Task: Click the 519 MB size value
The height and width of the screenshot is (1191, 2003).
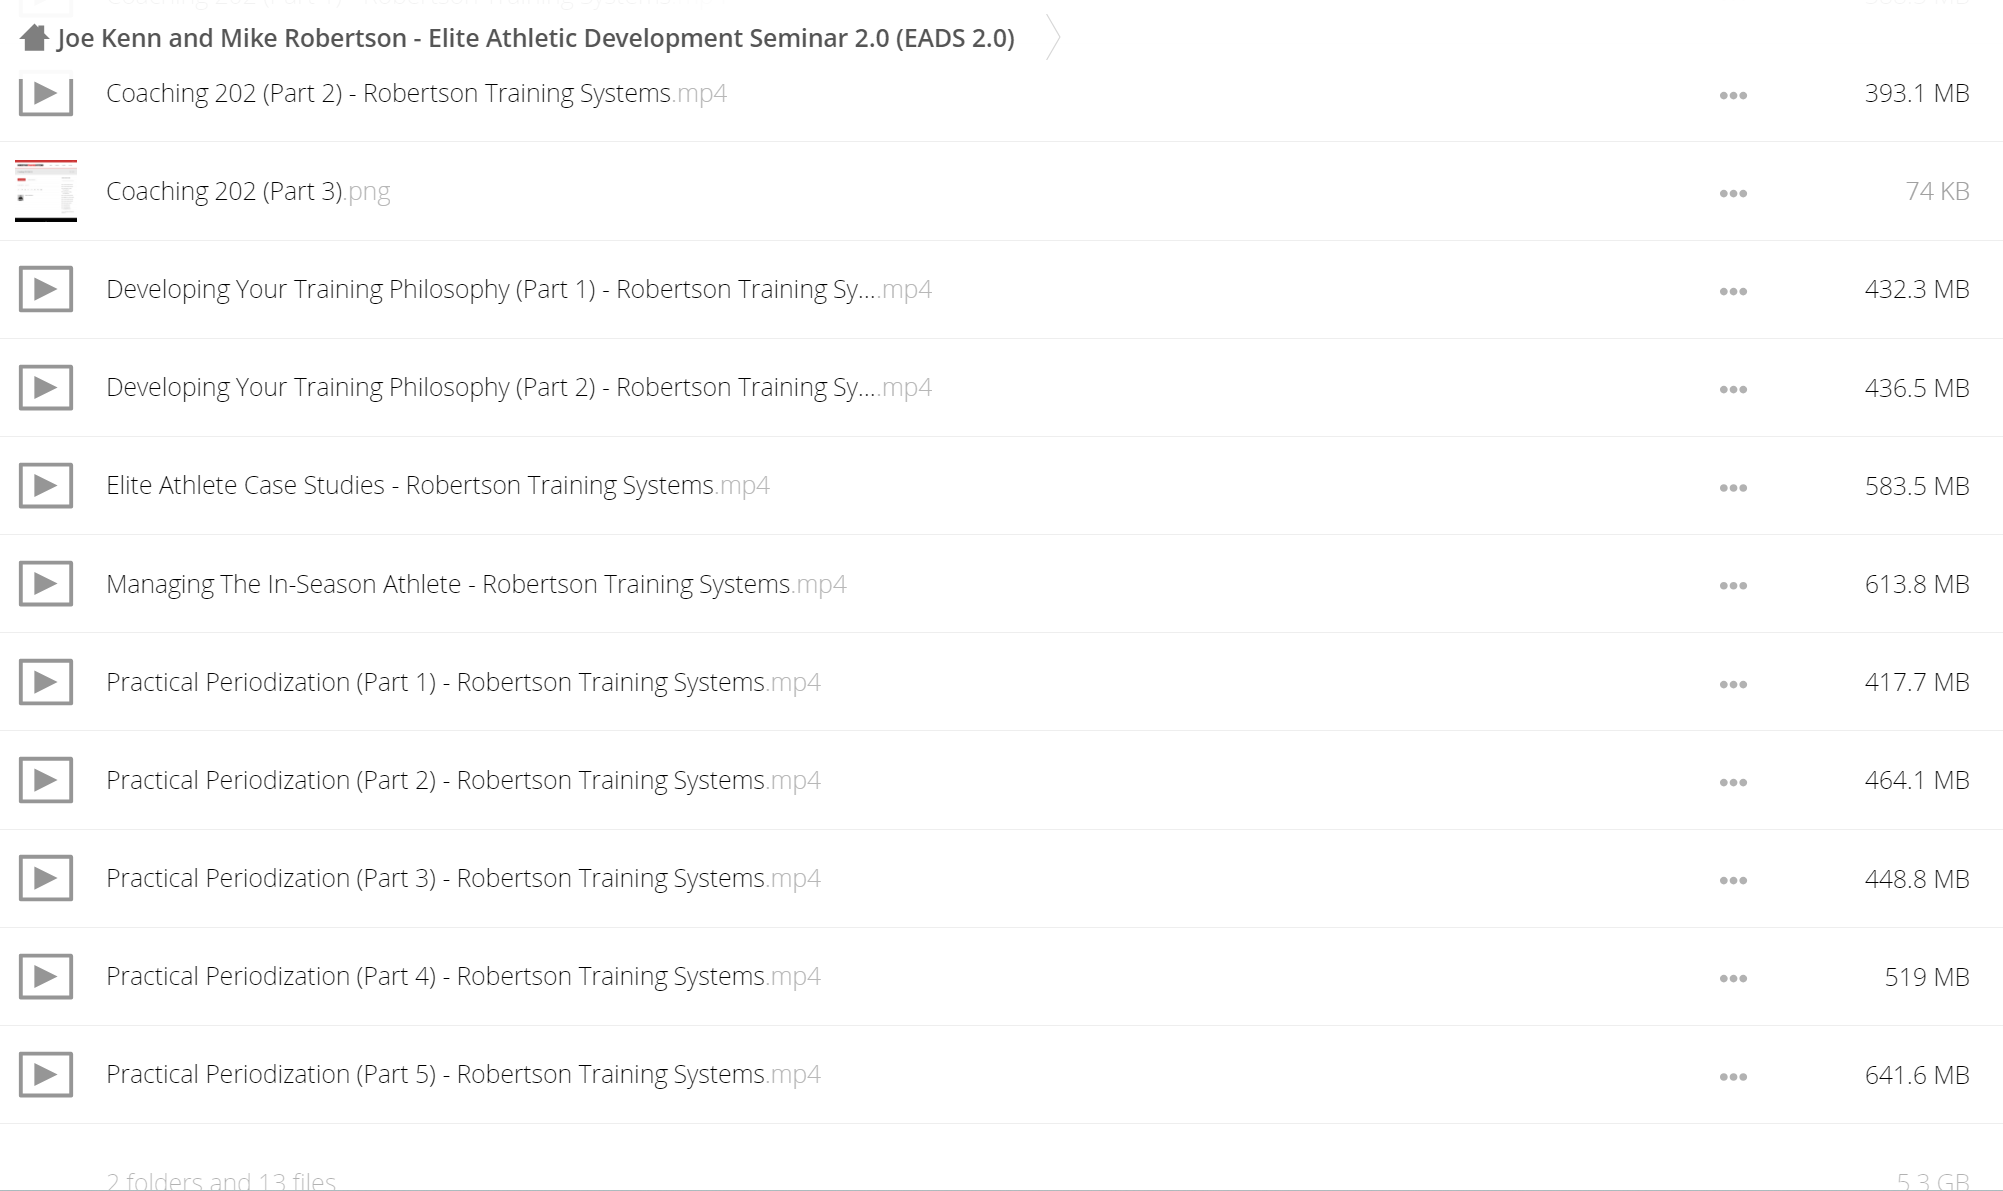Action: coord(1927,977)
